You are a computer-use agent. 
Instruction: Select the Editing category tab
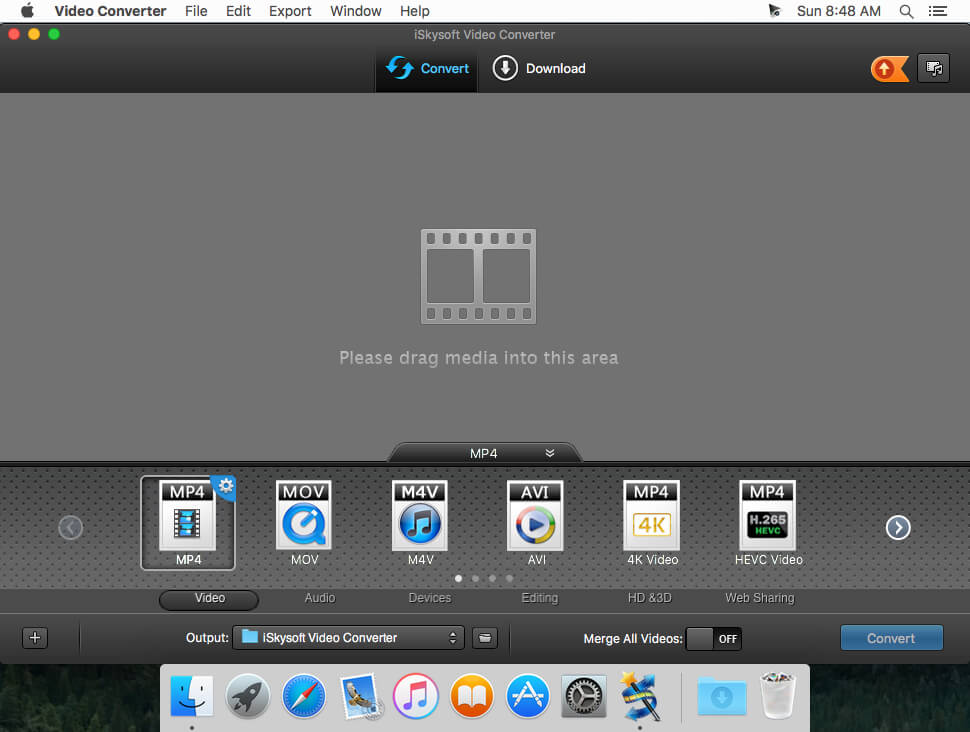pos(539,598)
